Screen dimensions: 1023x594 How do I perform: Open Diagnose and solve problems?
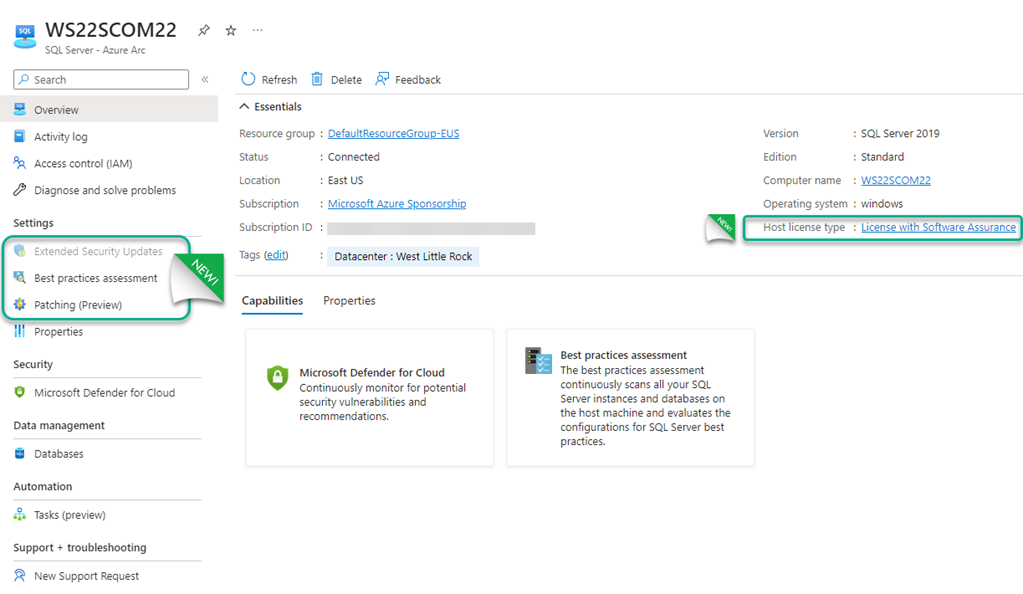[104, 191]
